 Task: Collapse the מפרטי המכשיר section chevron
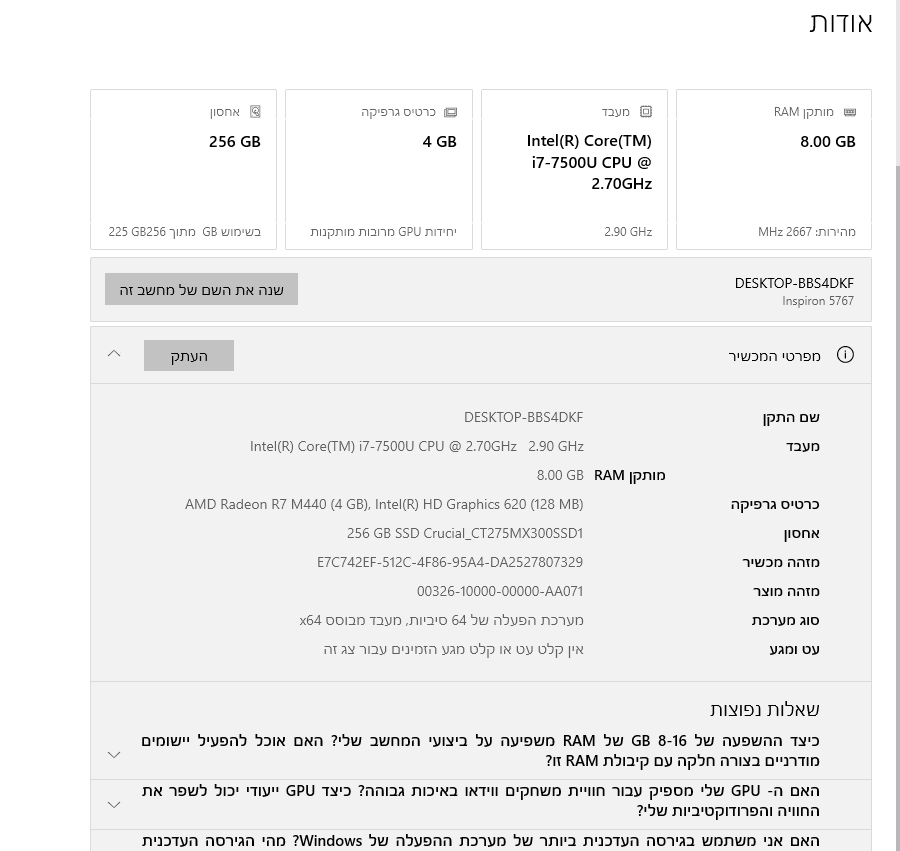114,354
